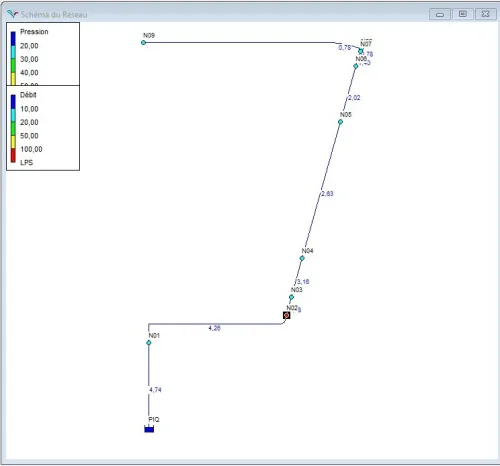
Task: Click the dark blue Pression legend swatch
Action: click(x=13, y=38)
